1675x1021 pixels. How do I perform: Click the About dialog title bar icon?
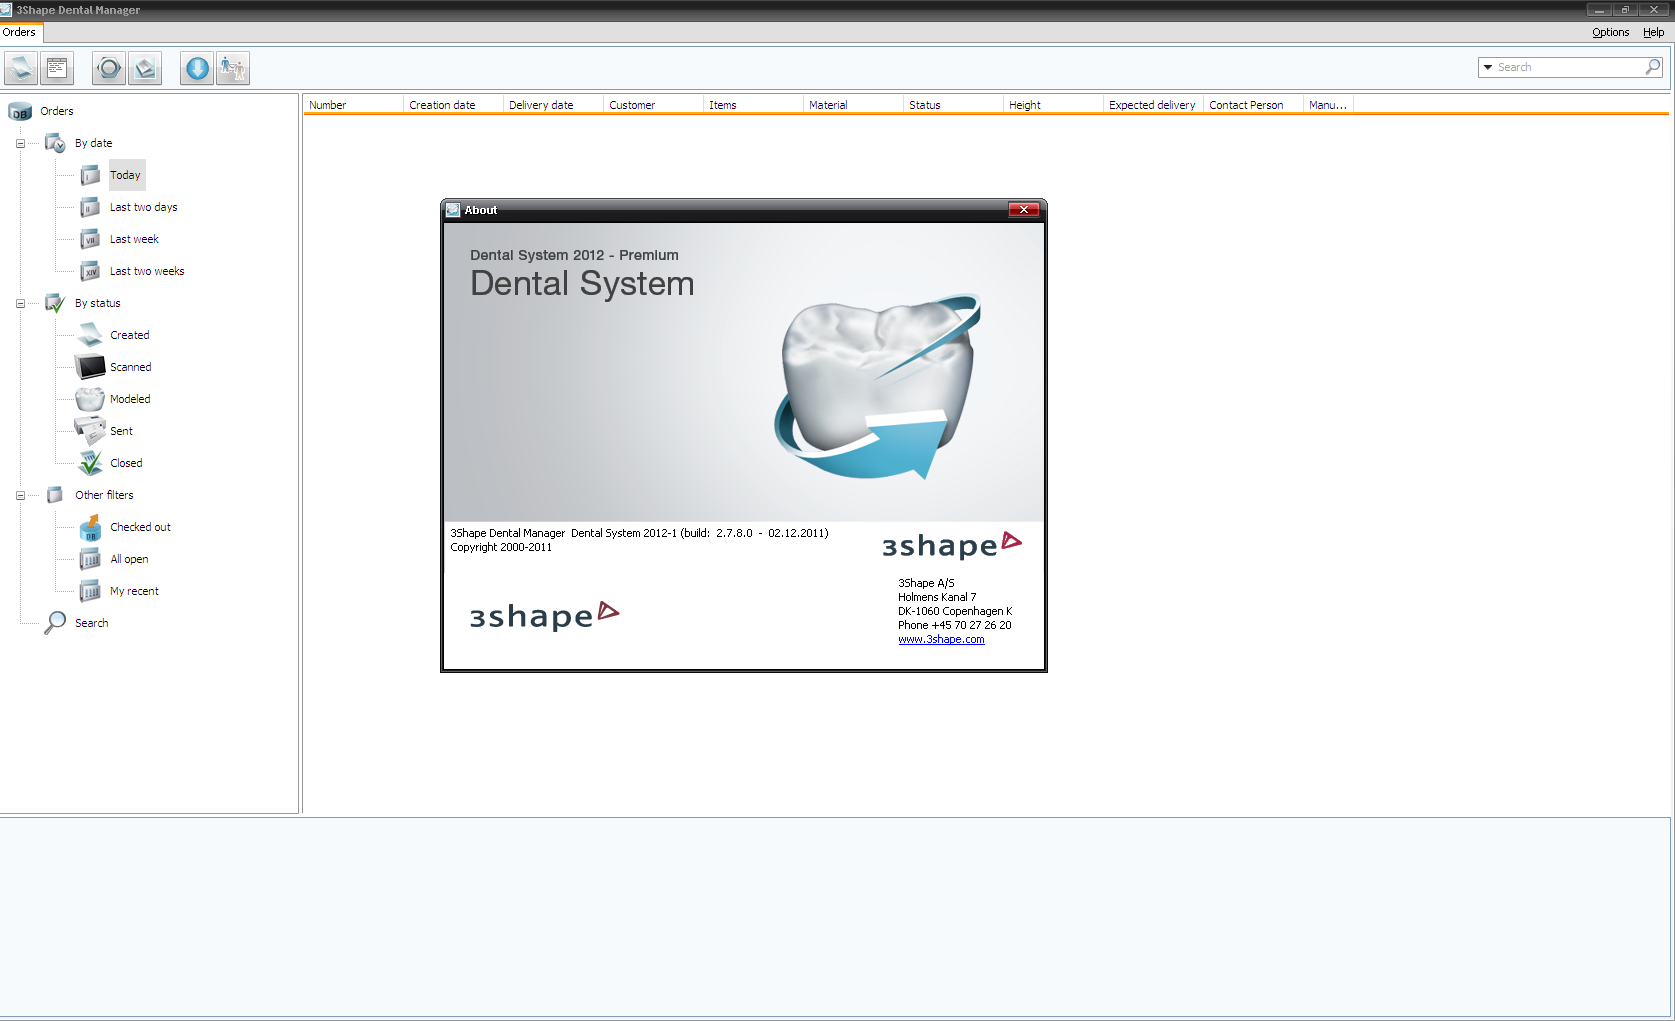point(453,210)
